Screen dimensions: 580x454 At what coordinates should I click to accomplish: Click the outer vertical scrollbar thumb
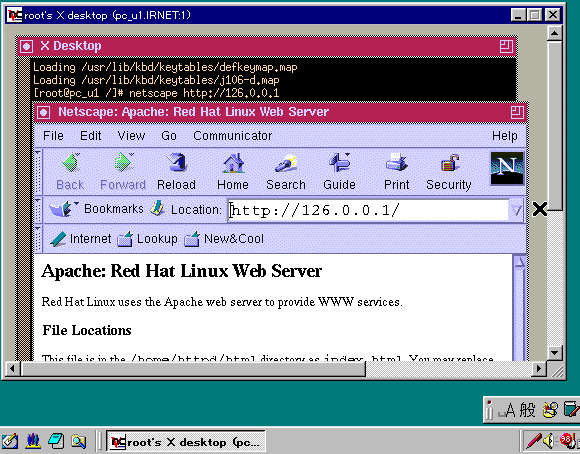click(554, 126)
